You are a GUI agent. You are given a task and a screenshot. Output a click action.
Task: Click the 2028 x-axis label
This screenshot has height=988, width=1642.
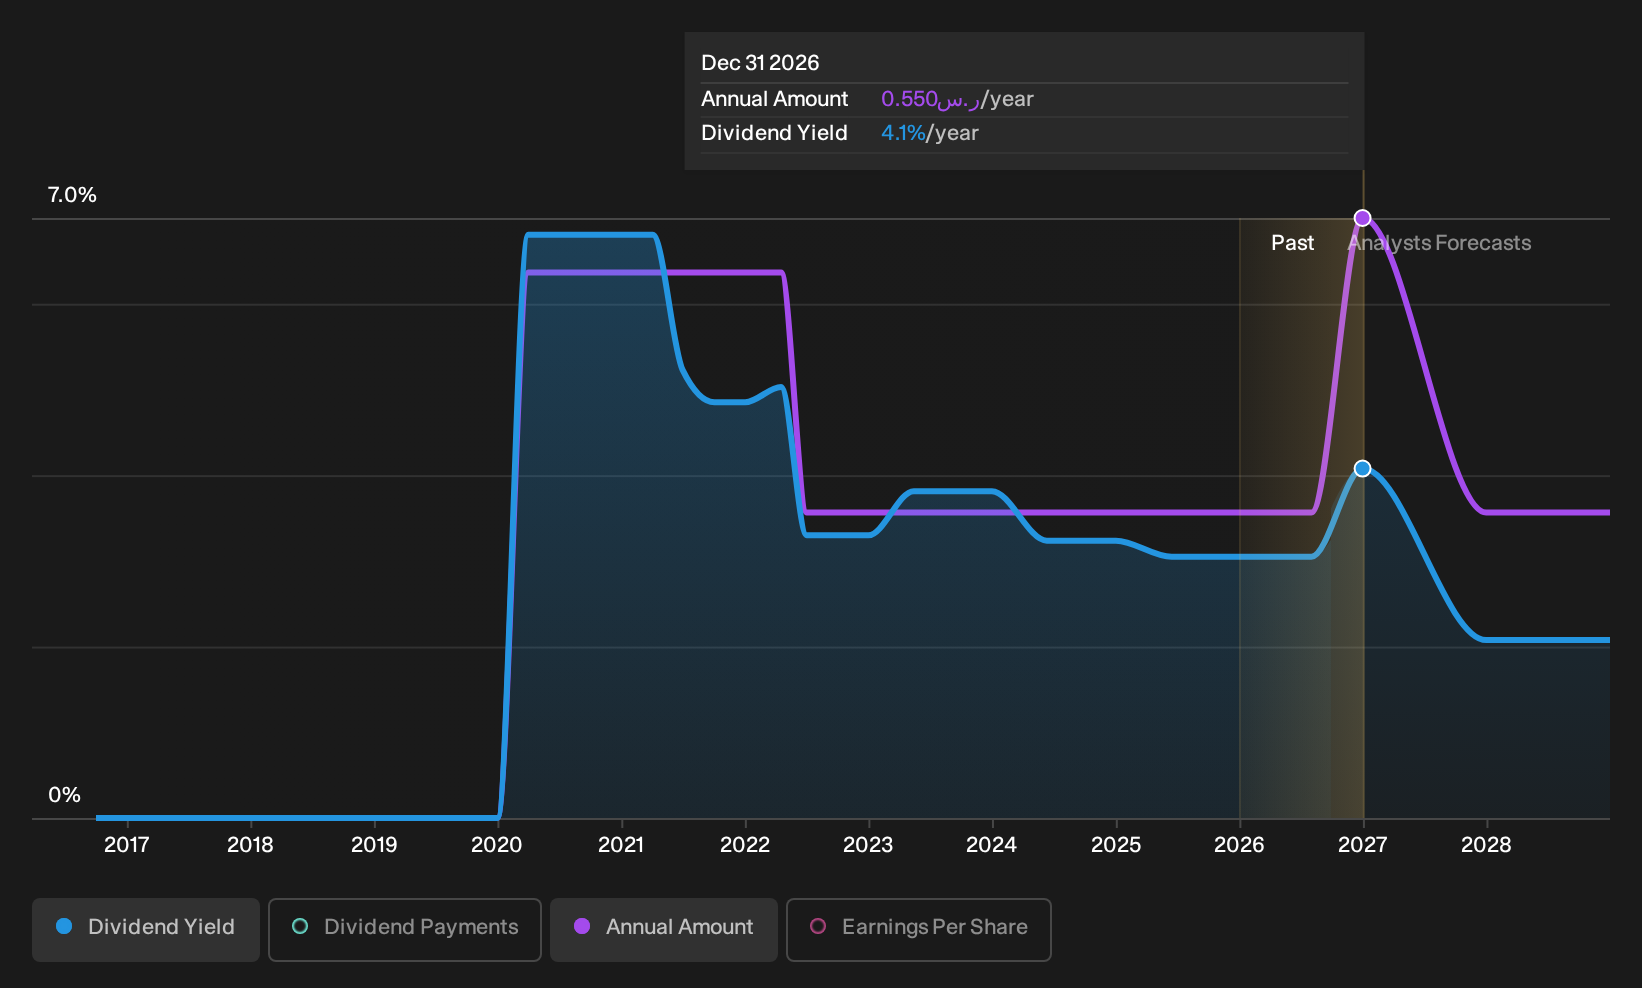click(1486, 845)
